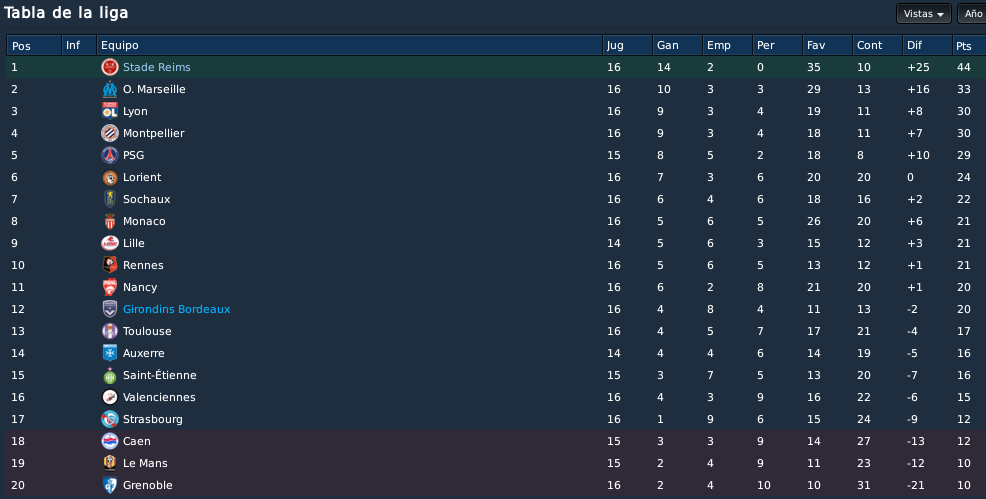
Task: Select the Toulouse table row
Action: click(x=496, y=331)
